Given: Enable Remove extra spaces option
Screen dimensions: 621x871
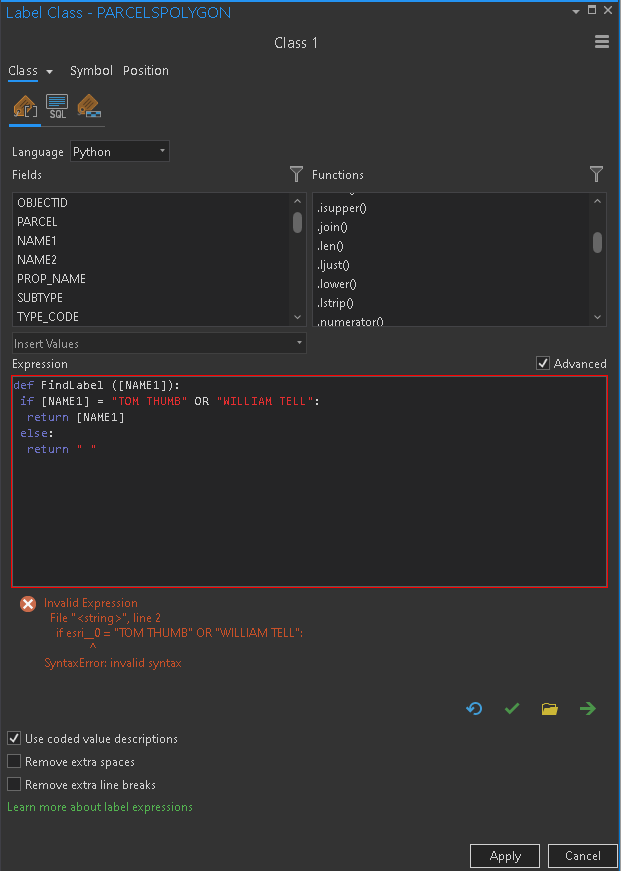Looking at the screenshot, I should (x=14, y=761).
